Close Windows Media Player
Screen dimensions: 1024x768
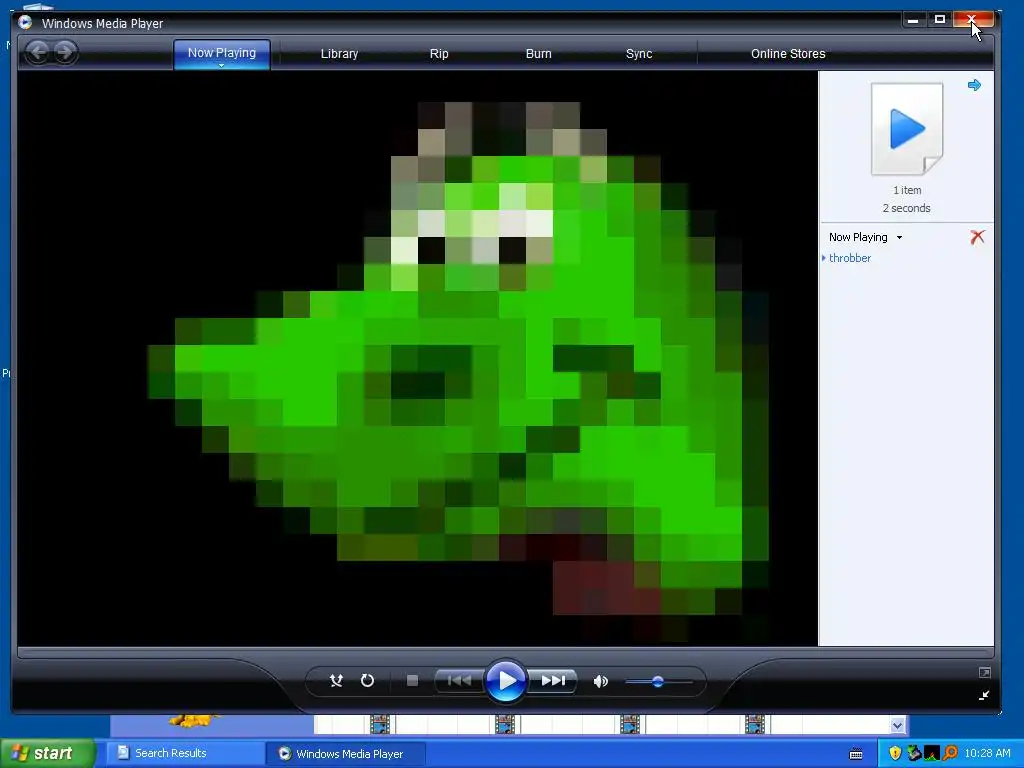(973, 20)
